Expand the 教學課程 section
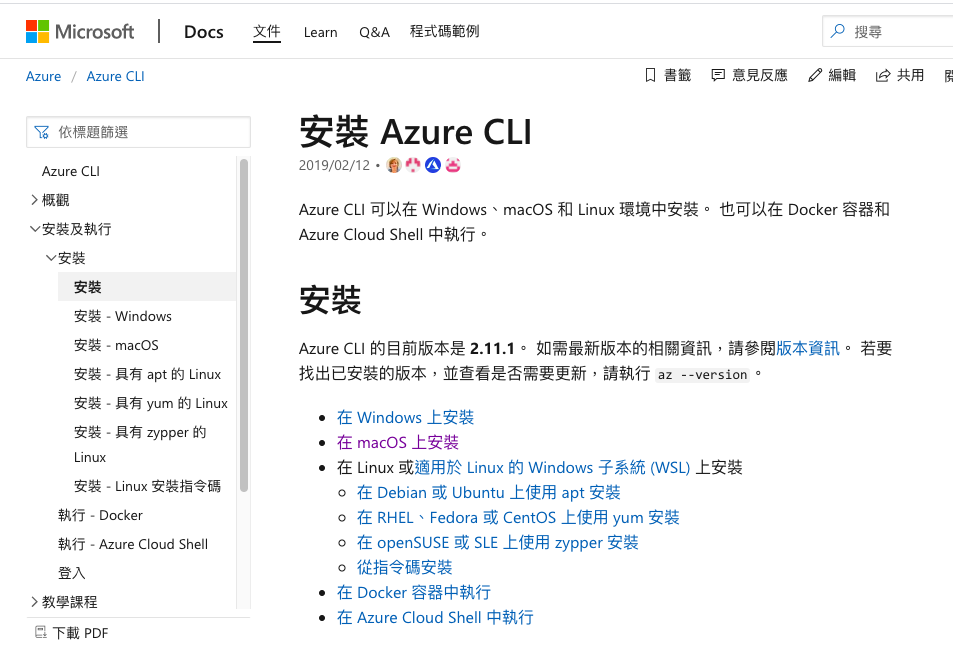 click(34, 602)
